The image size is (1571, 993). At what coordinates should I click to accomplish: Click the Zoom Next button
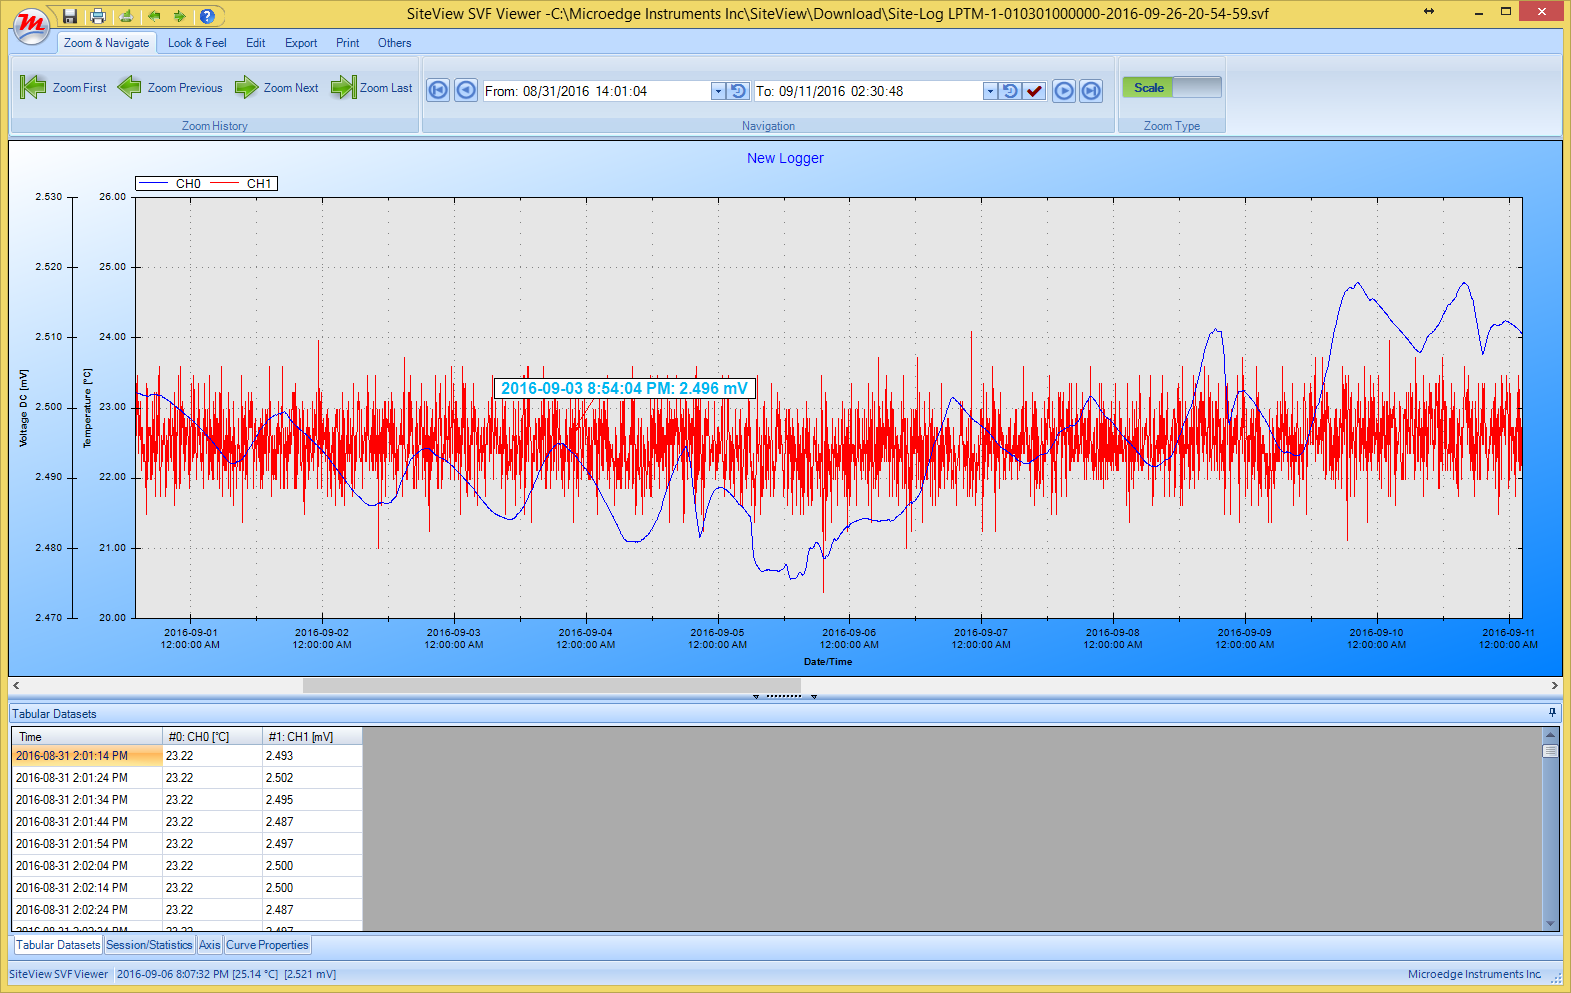(277, 88)
